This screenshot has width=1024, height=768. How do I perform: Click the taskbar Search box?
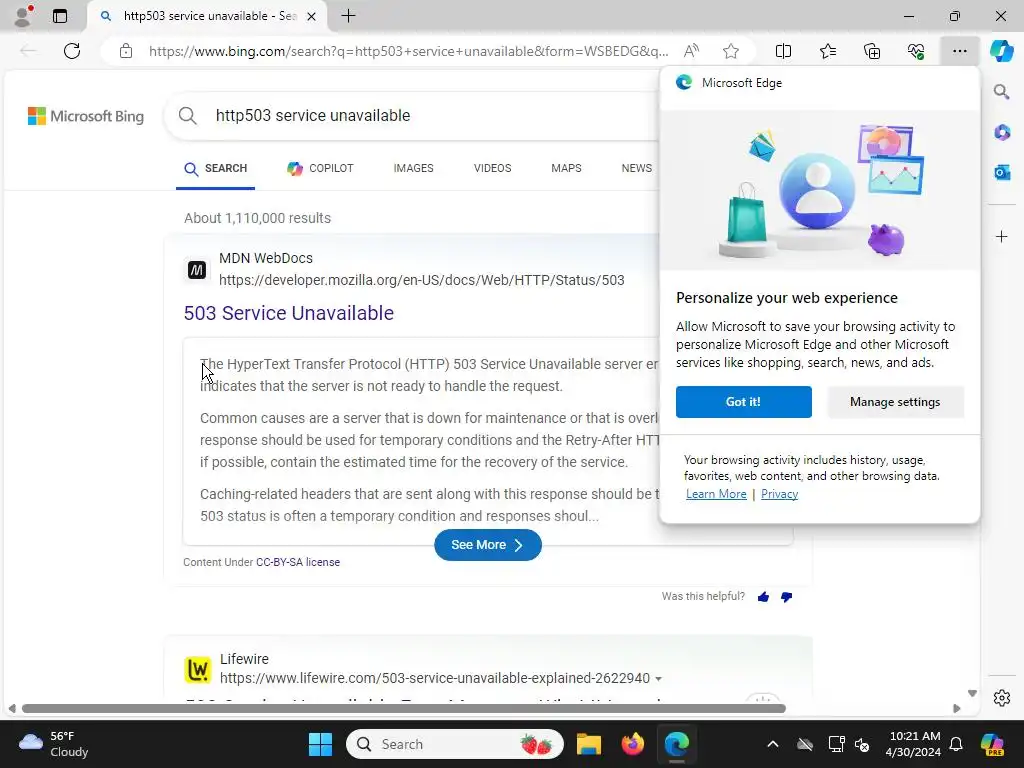455,744
